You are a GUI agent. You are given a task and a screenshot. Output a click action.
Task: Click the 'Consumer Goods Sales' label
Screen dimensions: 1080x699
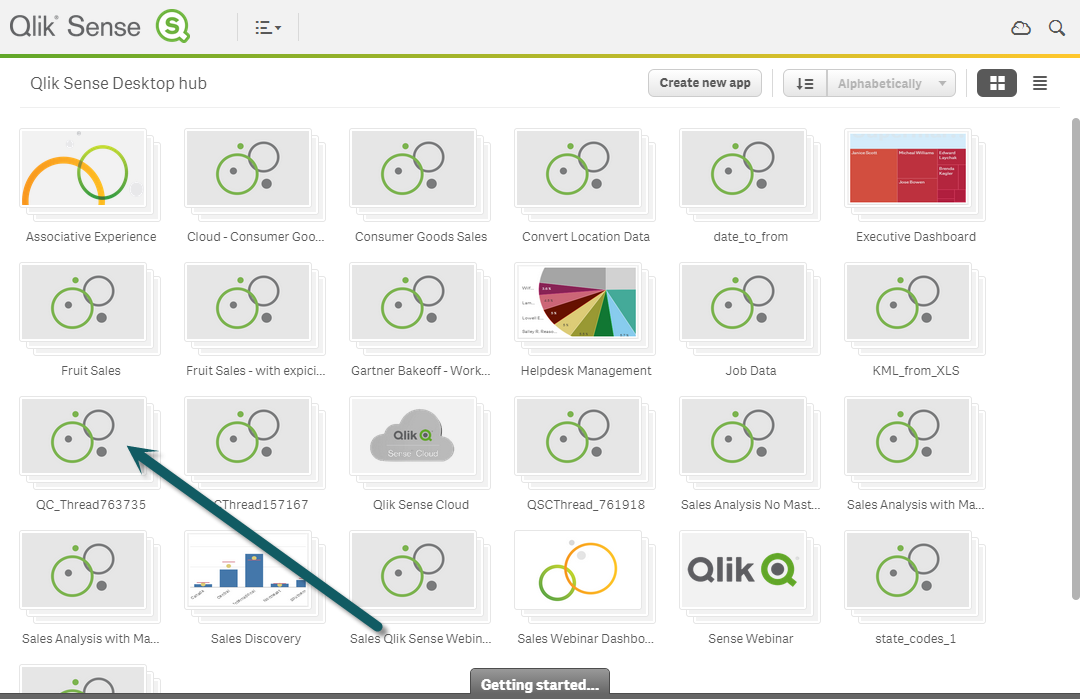pyautogui.click(x=421, y=237)
